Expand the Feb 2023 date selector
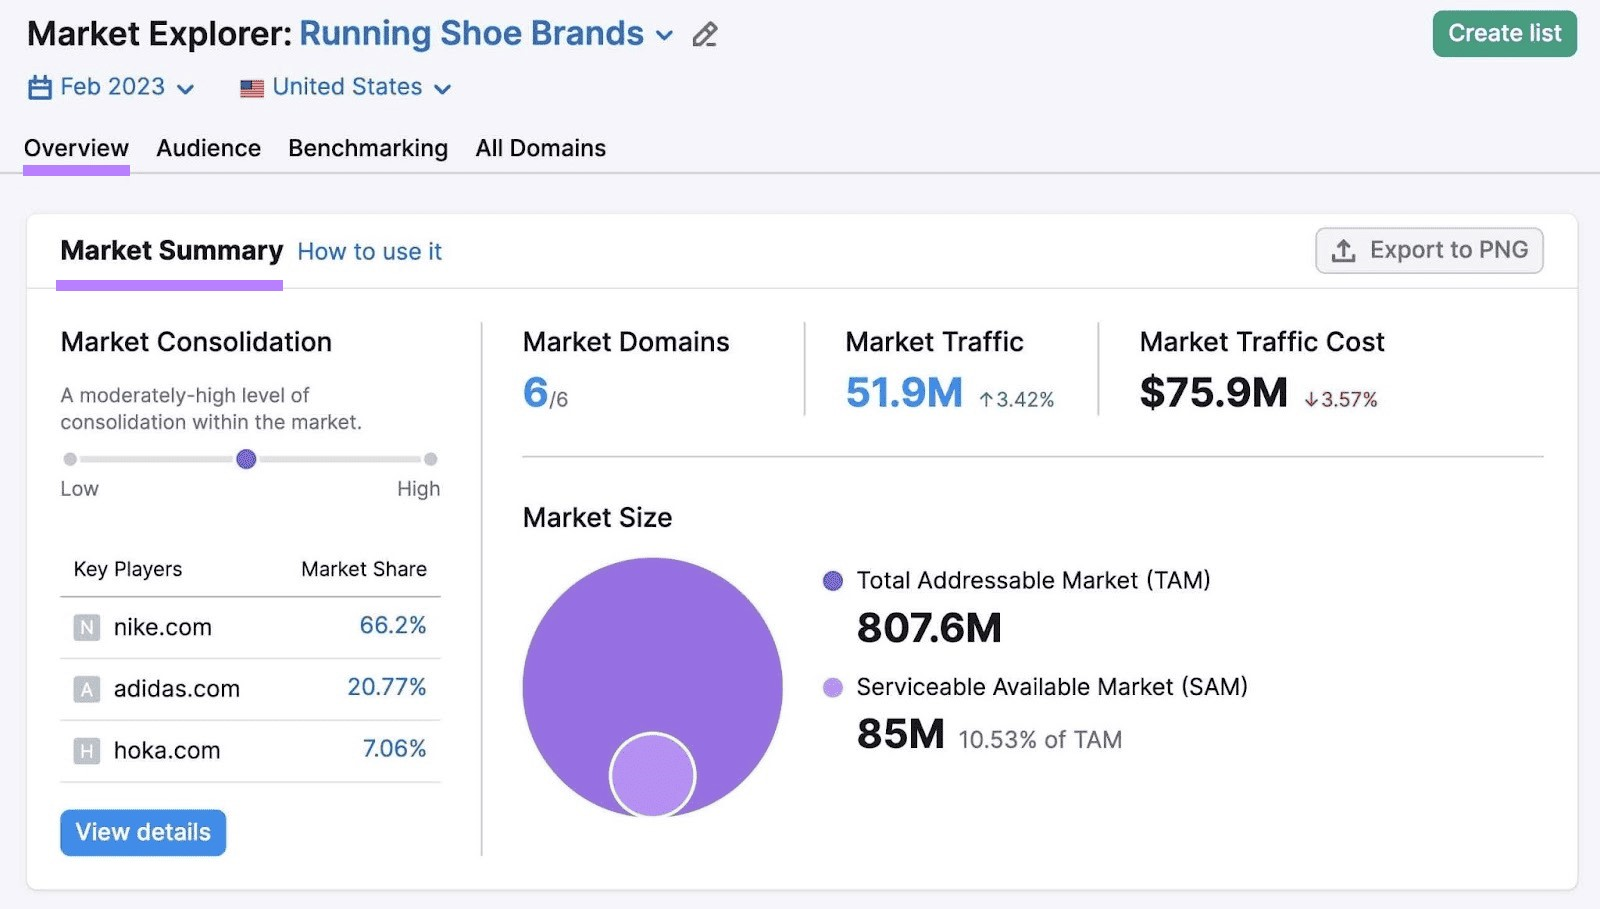The image size is (1600, 909). pyautogui.click(x=186, y=88)
